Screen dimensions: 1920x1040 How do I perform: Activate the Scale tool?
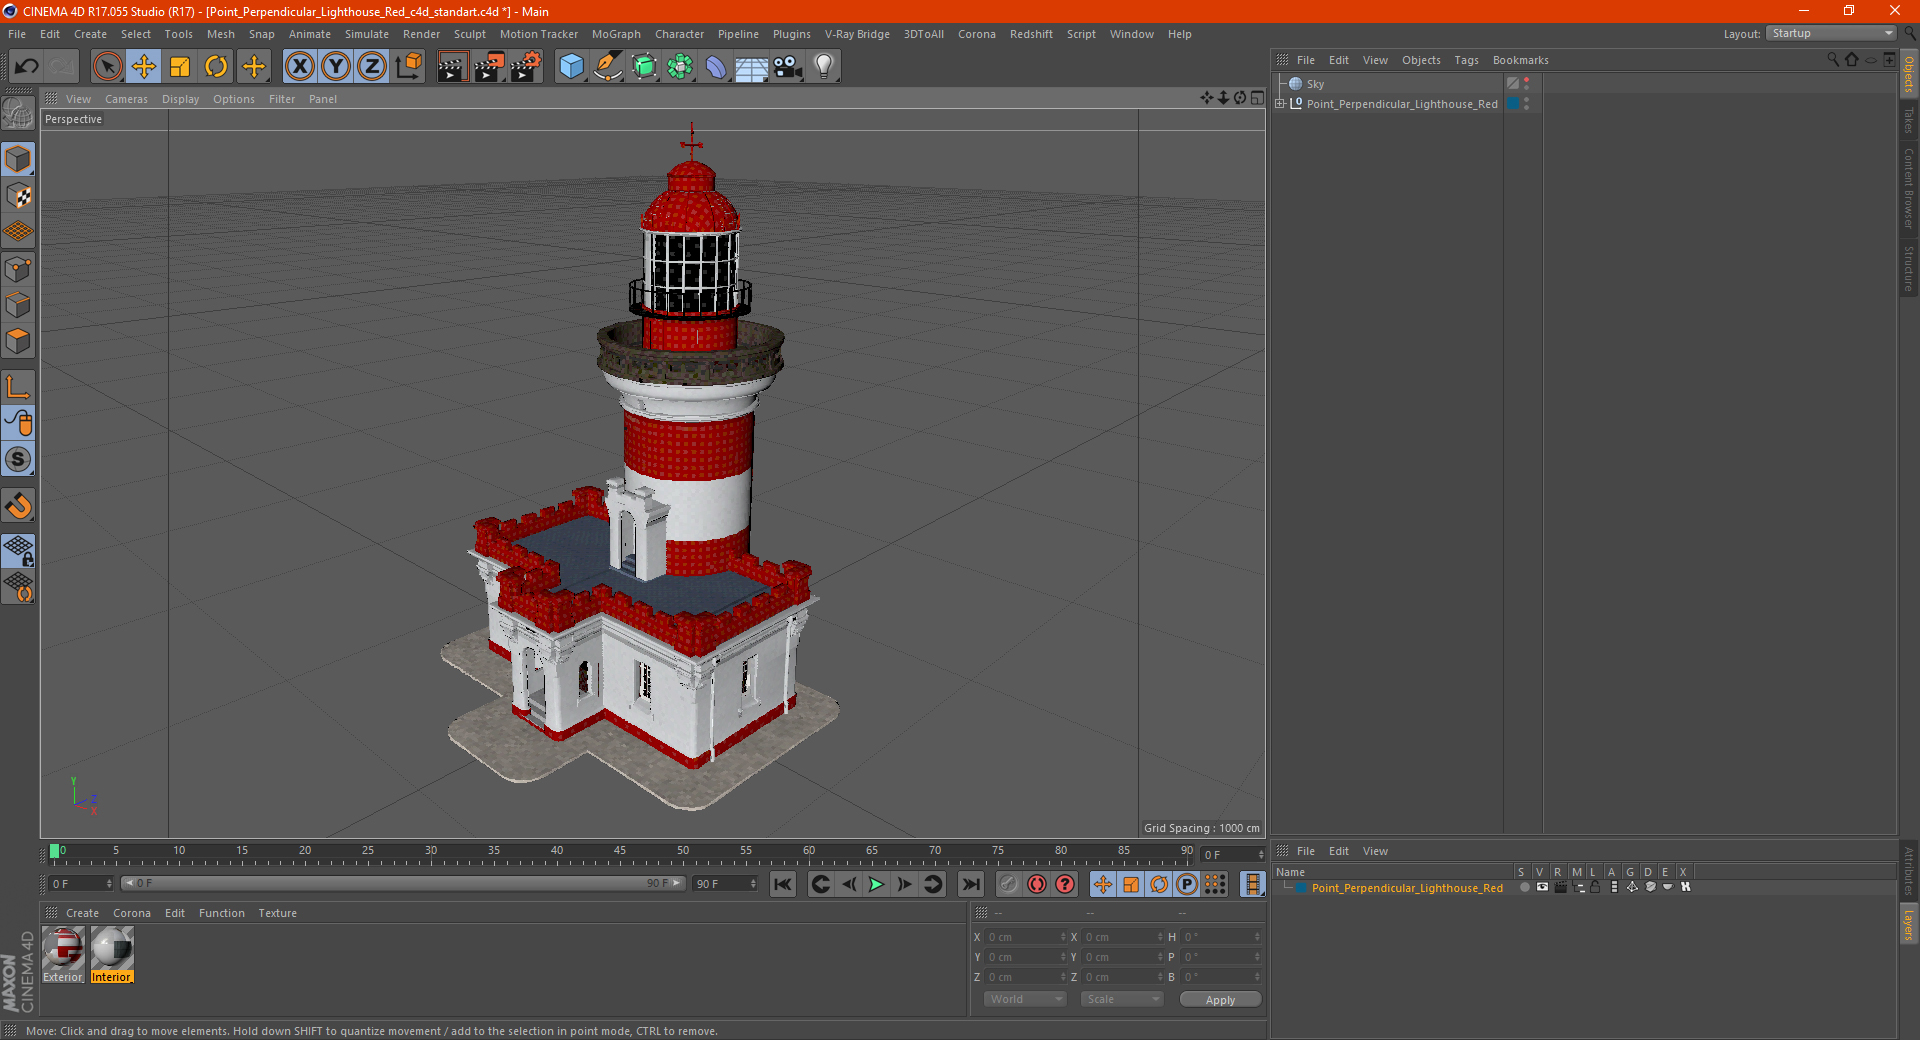click(180, 67)
